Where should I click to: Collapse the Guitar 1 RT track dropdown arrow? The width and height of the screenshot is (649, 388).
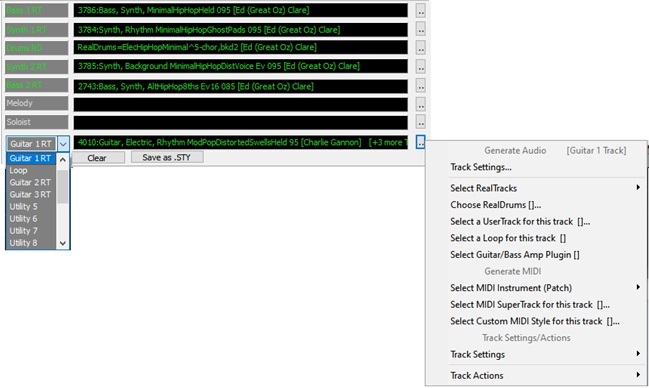tap(63, 144)
